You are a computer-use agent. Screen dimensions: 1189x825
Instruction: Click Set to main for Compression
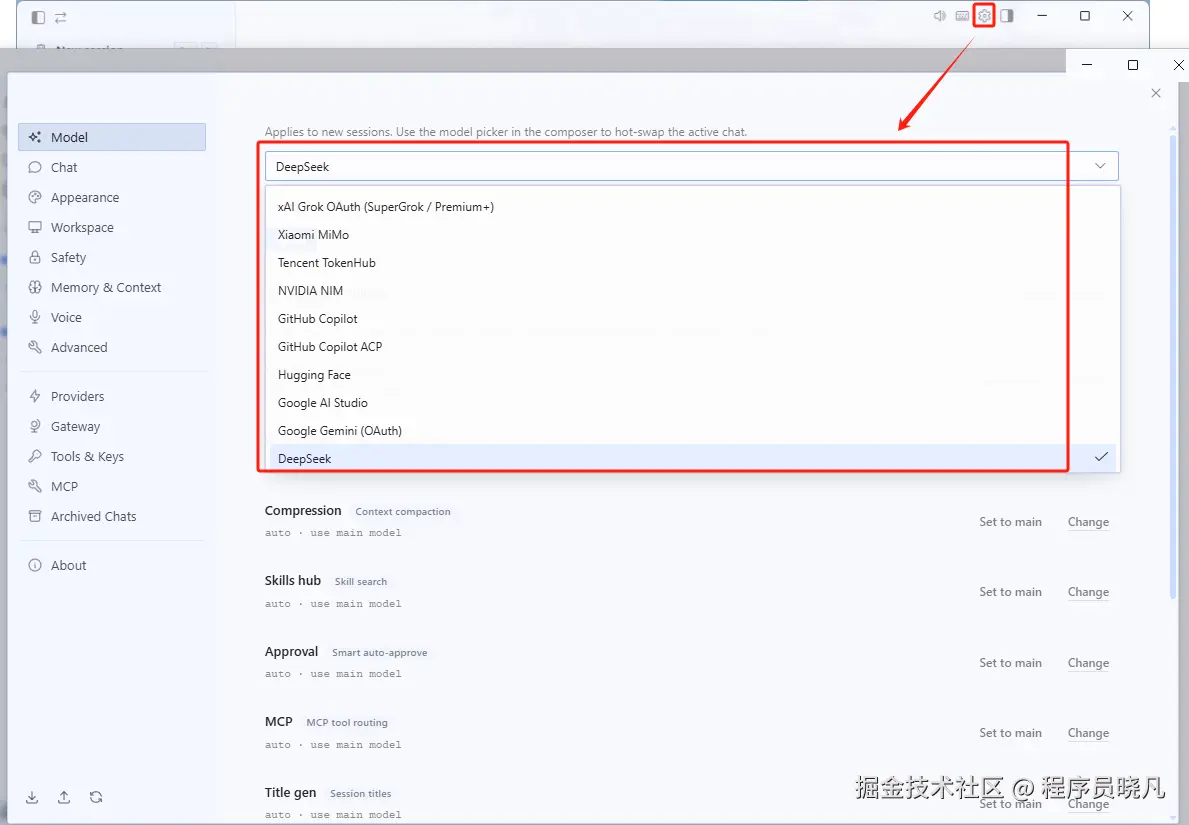[1010, 522]
